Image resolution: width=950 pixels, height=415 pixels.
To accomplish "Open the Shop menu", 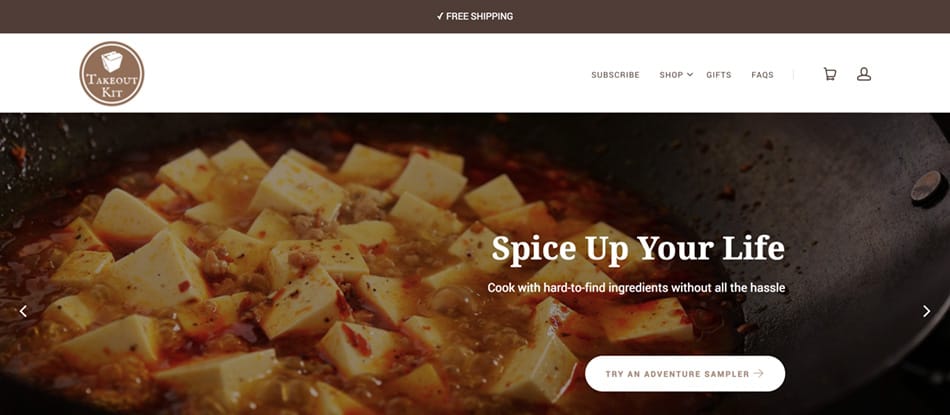I will pos(671,75).
